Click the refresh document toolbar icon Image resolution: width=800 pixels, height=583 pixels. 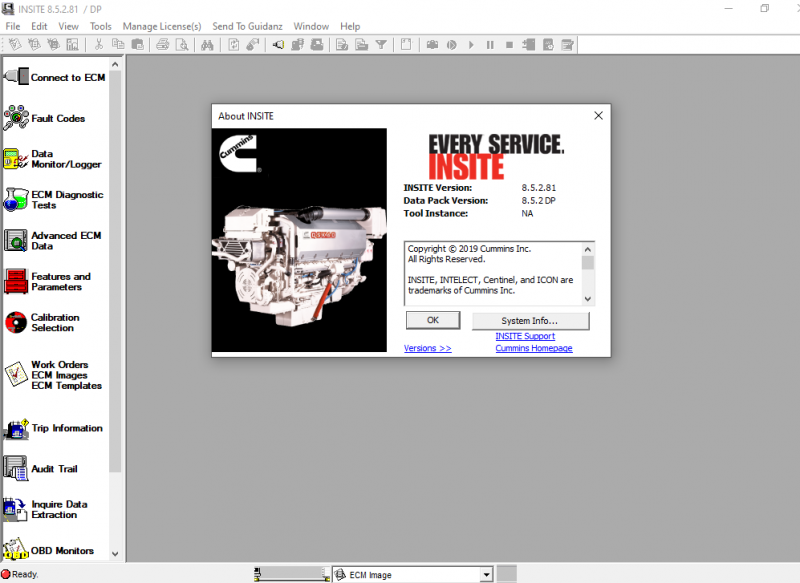[234, 45]
